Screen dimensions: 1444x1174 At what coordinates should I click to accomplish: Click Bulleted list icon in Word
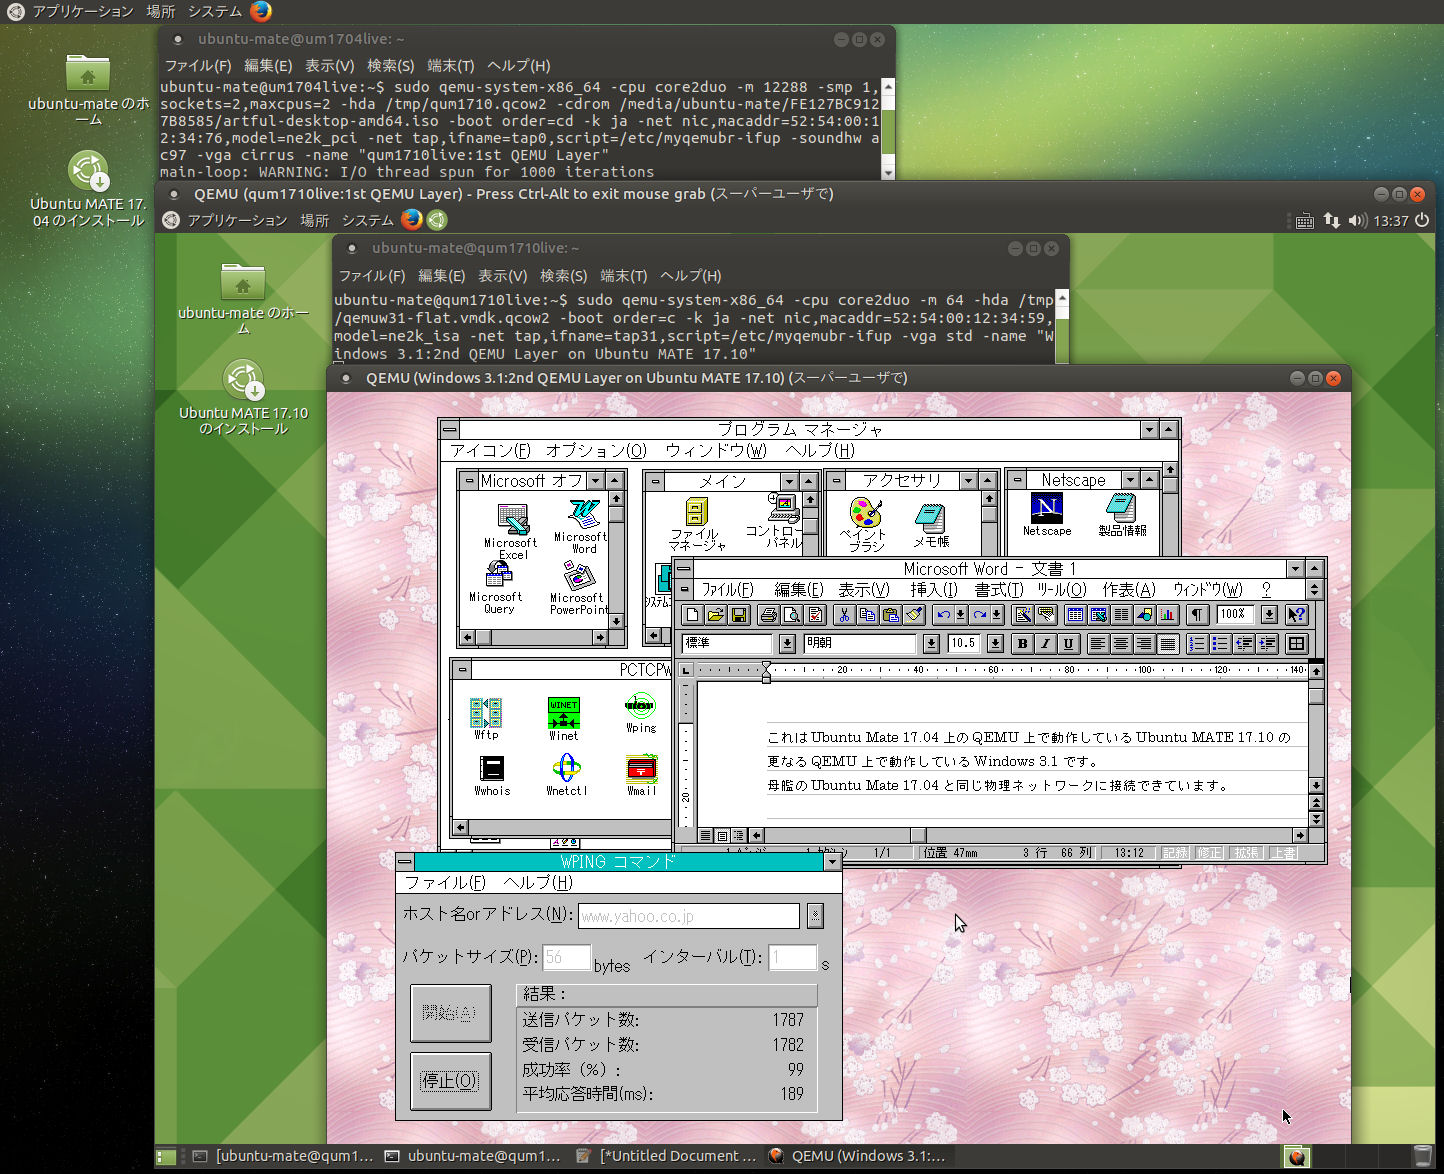(1220, 643)
